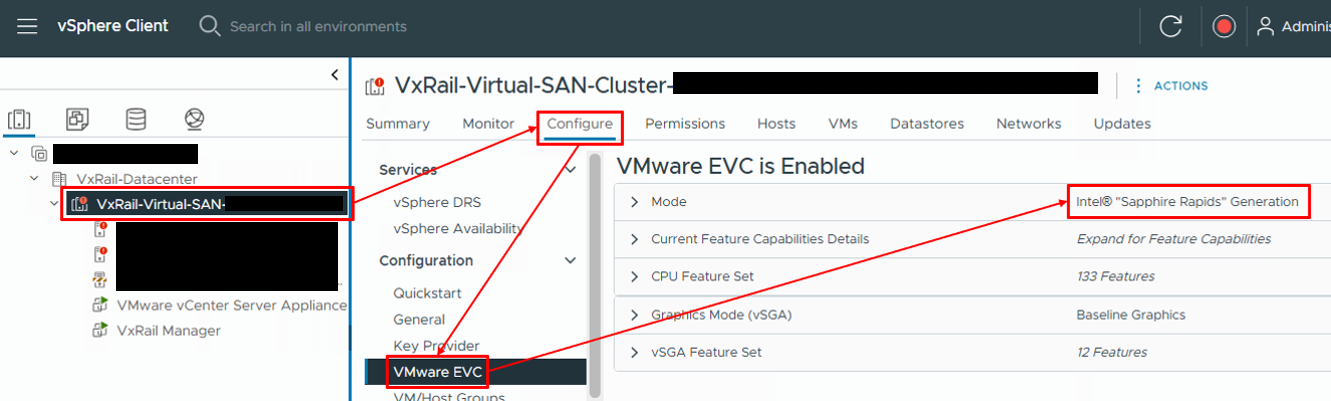Open the Networks tab
1331x401 pixels.
1029,124
